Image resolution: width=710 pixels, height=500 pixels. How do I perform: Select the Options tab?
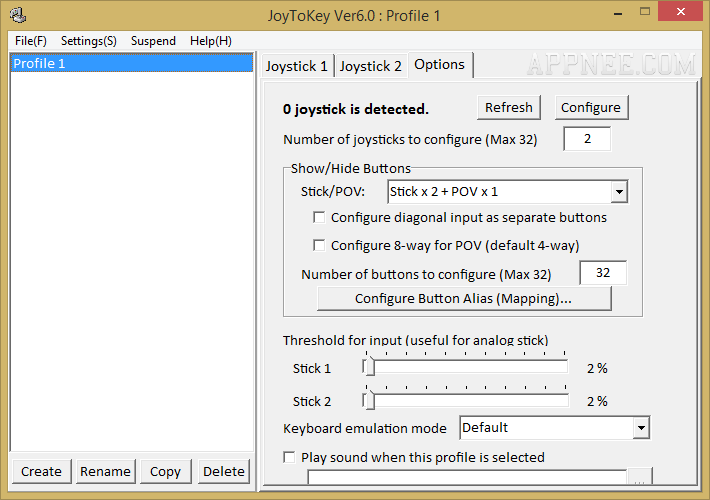click(x=440, y=65)
